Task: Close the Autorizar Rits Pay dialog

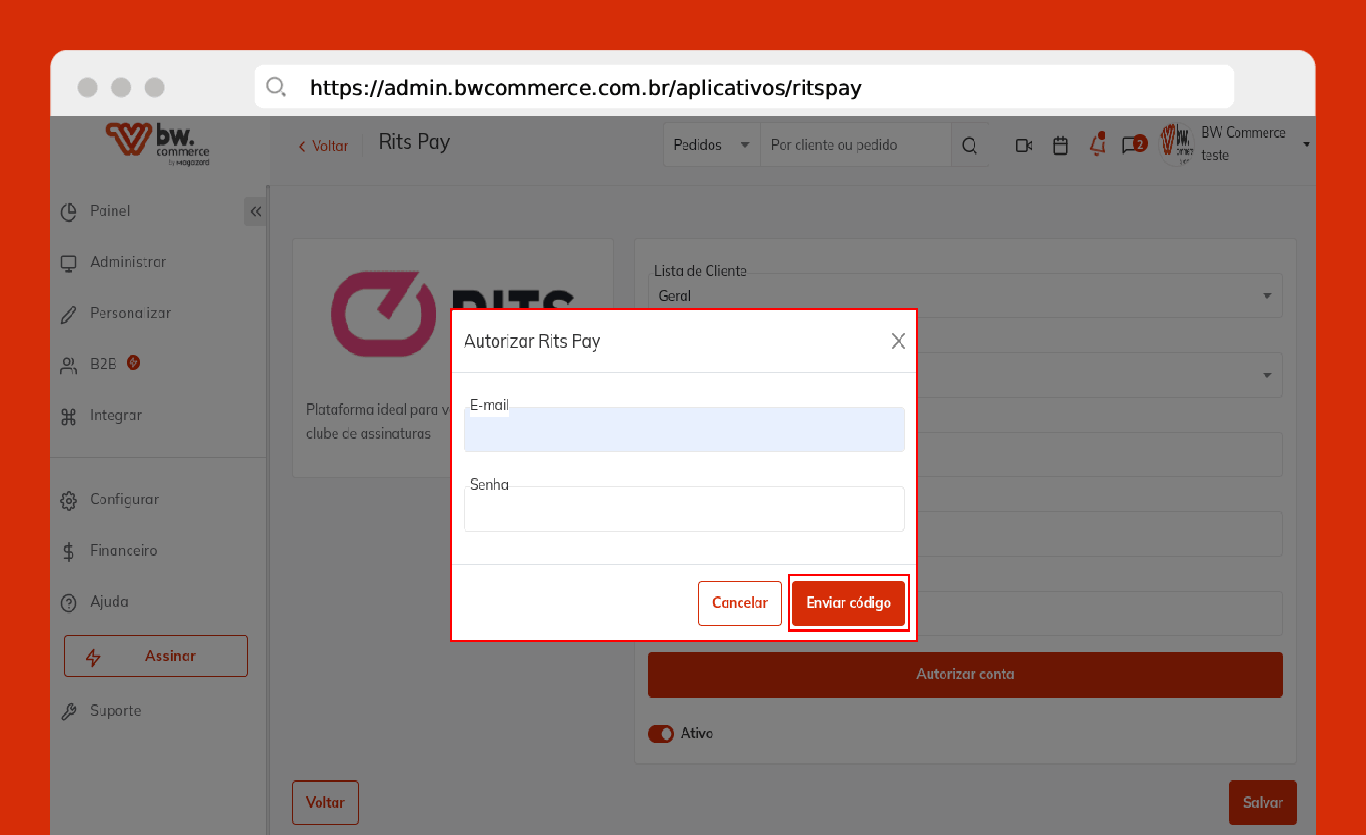Action: [898, 341]
